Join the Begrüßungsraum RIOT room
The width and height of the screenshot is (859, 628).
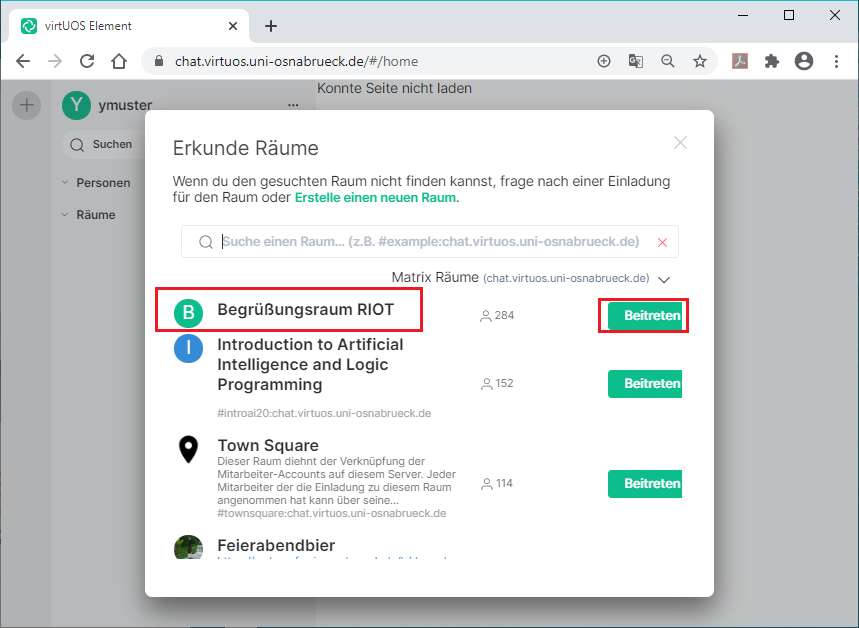point(645,316)
